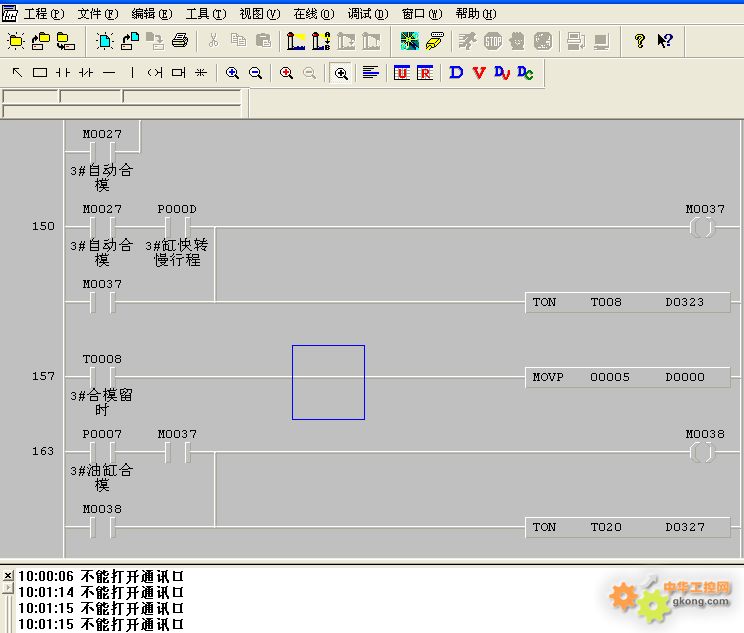The width and height of the screenshot is (744, 633).
Task: Click the Open File icon
Action: [130, 41]
